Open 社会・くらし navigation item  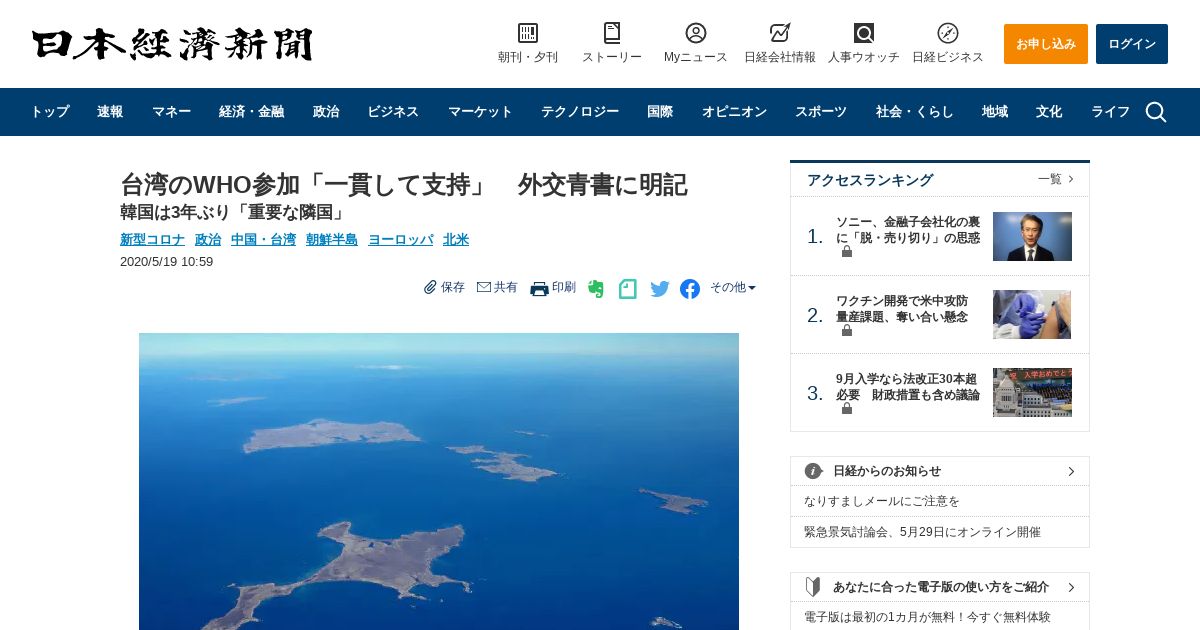click(915, 112)
